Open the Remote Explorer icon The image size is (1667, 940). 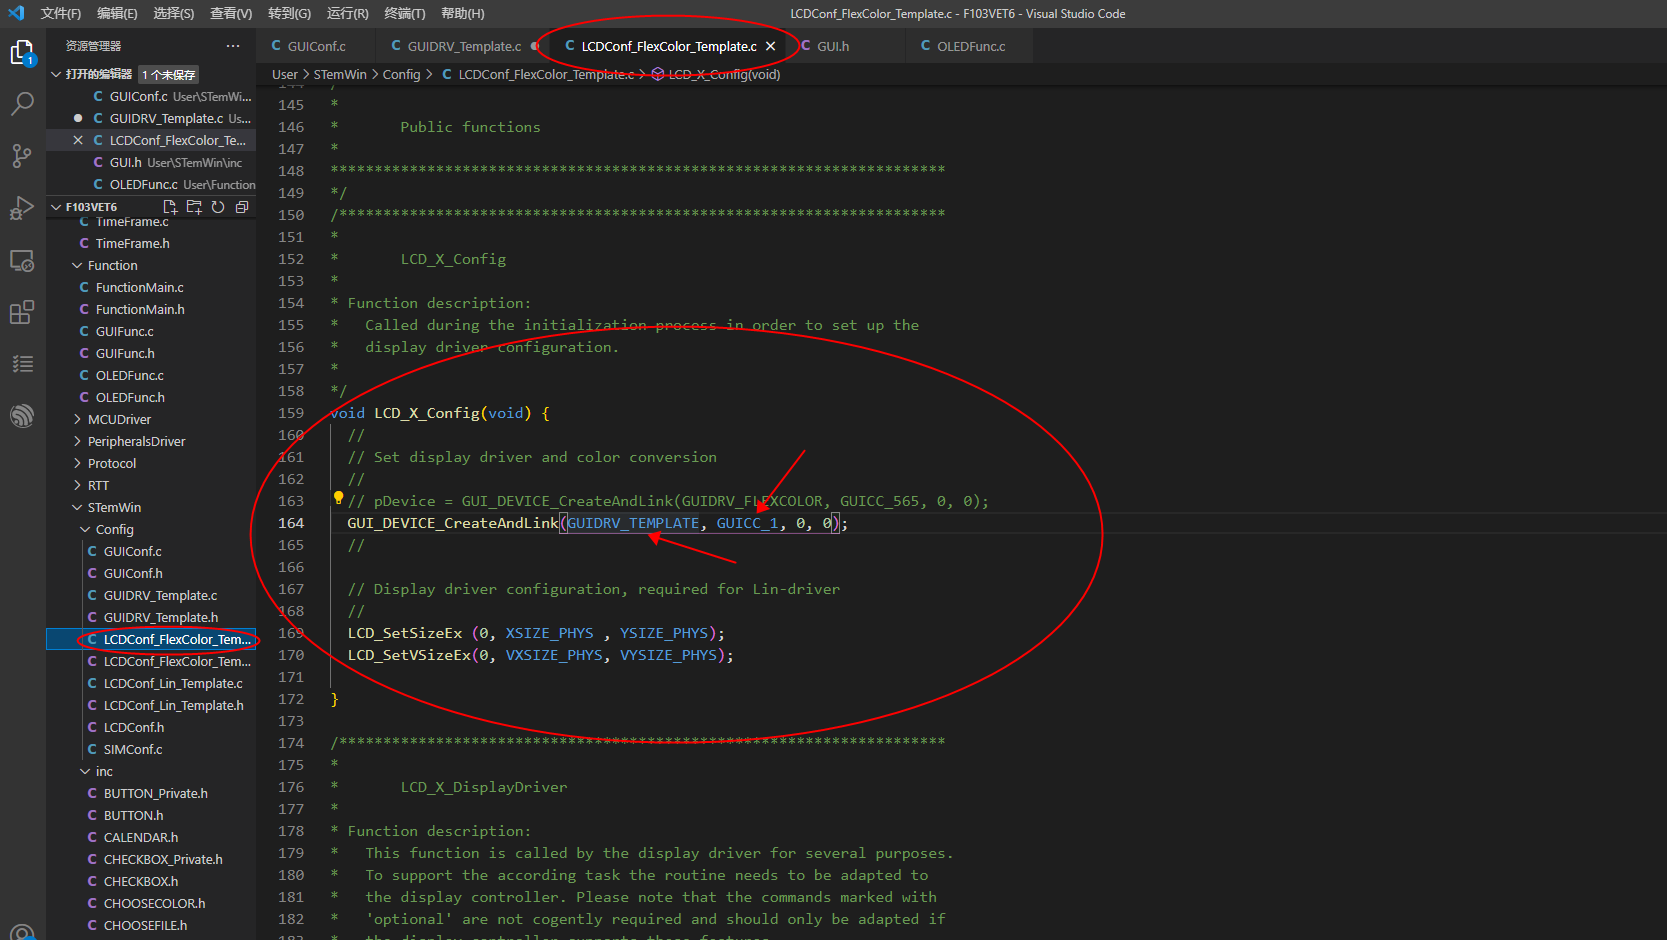point(22,260)
